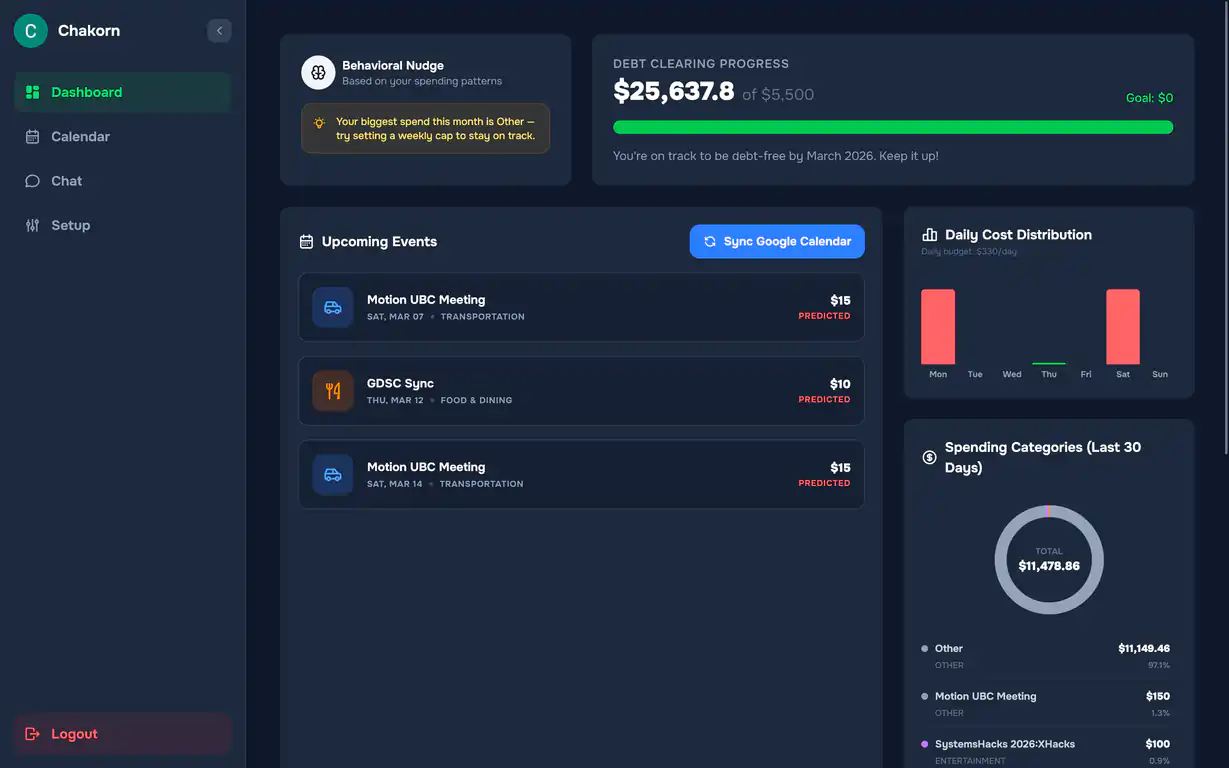Click the bus icon on Motion UBC Meeting event

(332, 307)
